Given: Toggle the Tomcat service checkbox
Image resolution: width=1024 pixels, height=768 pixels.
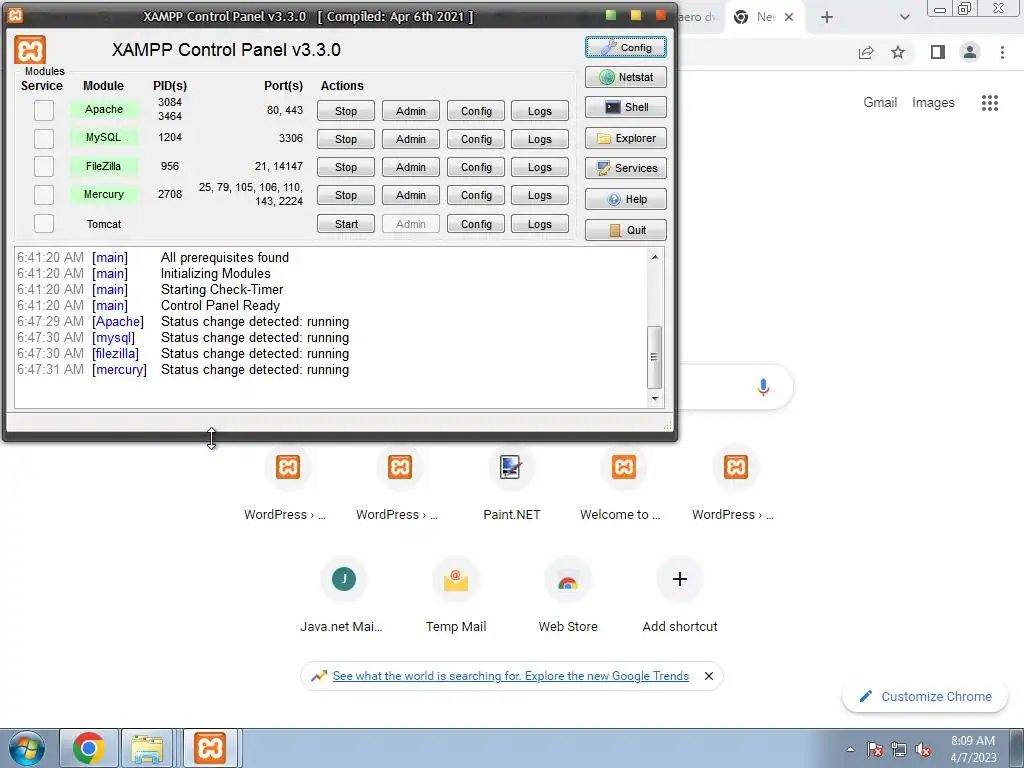Looking at the screenshot, I should 44,223.
